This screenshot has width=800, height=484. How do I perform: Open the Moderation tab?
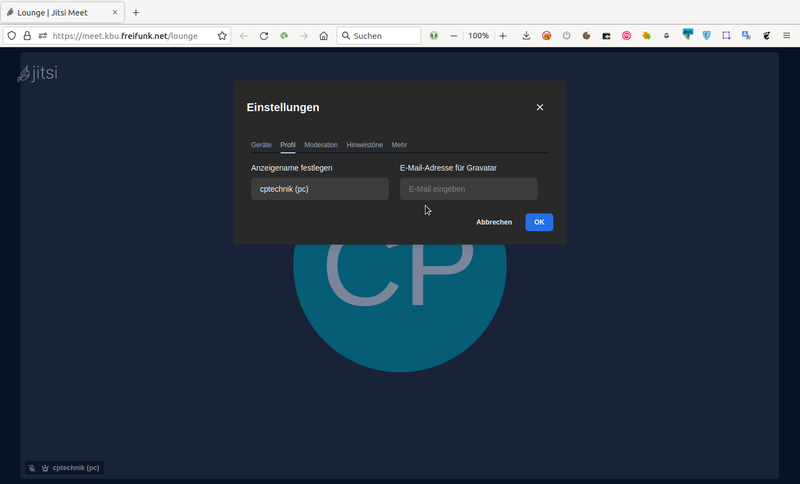[321, 145]
